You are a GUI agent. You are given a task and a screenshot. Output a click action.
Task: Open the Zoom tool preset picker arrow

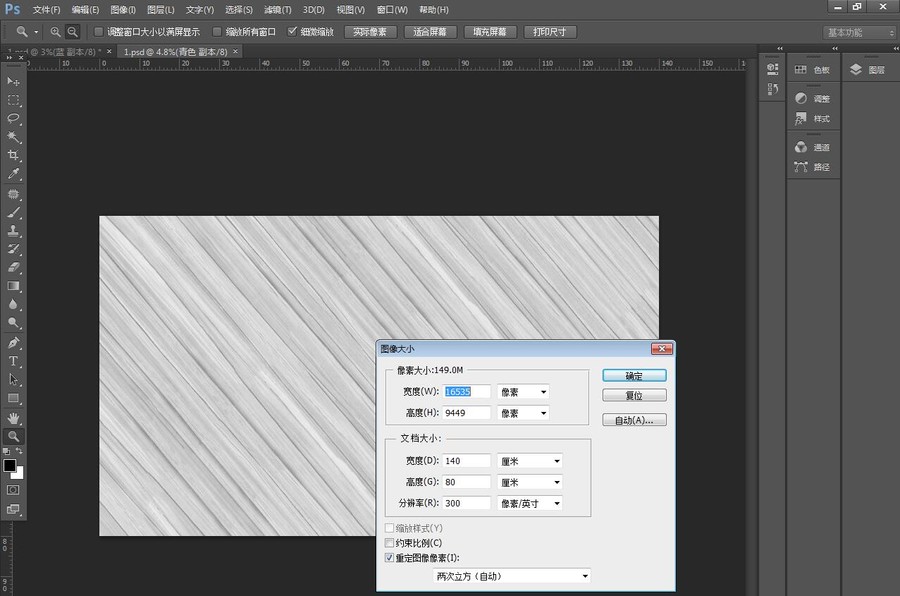(36, 32)
